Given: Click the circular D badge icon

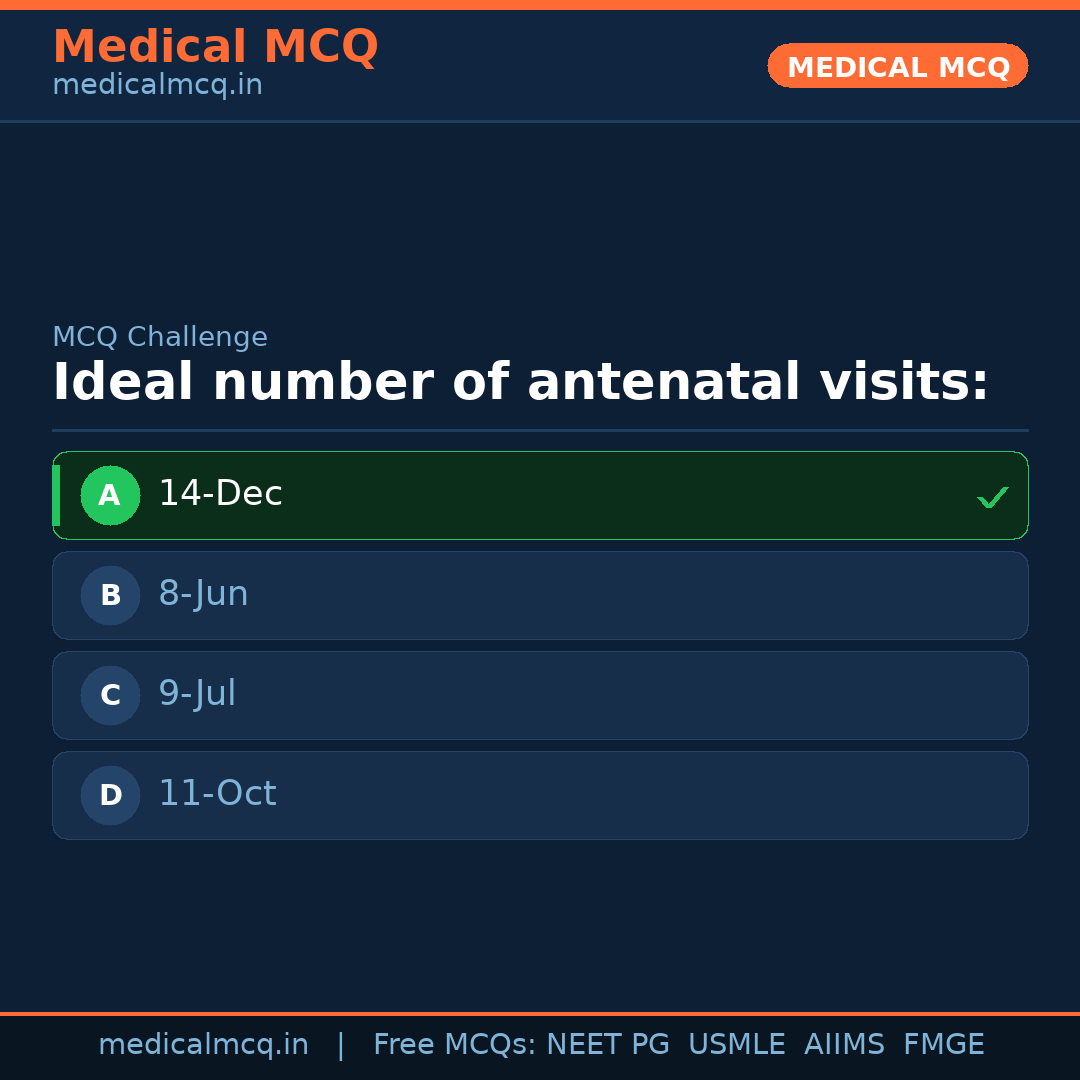Looking at the screenshot, I should (x=110, y=795).
